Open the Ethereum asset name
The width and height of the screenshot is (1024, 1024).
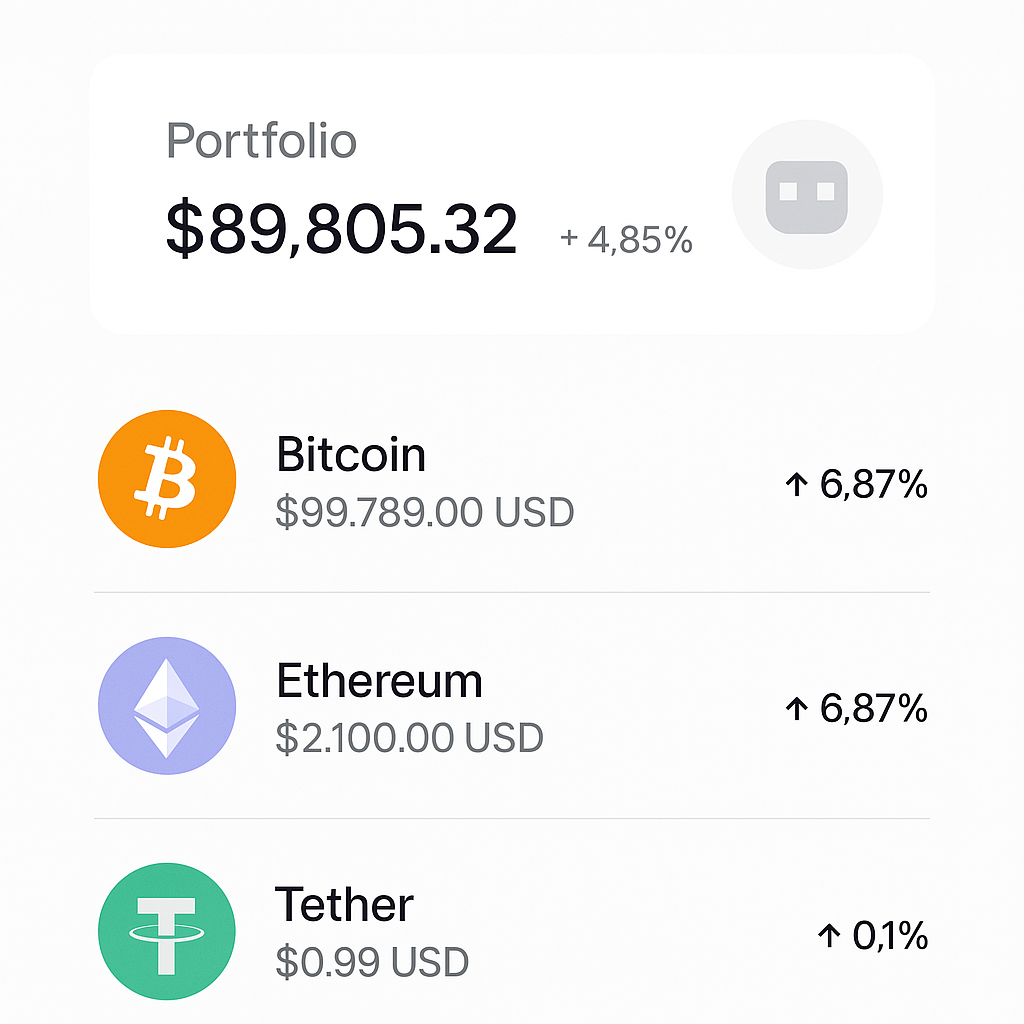379,680
